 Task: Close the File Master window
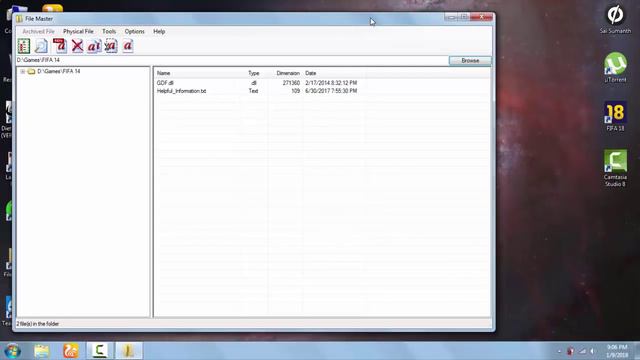click(x=481, y=17)
